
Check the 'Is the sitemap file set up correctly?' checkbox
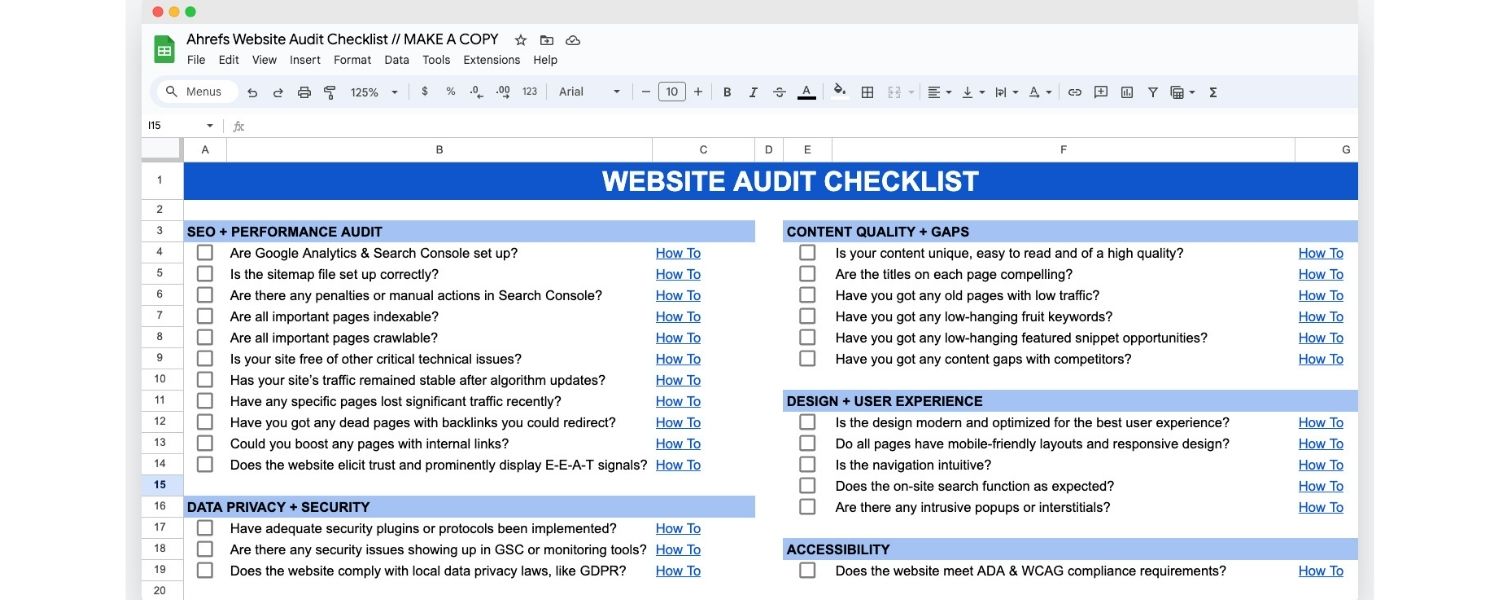(x=205, y=273)
